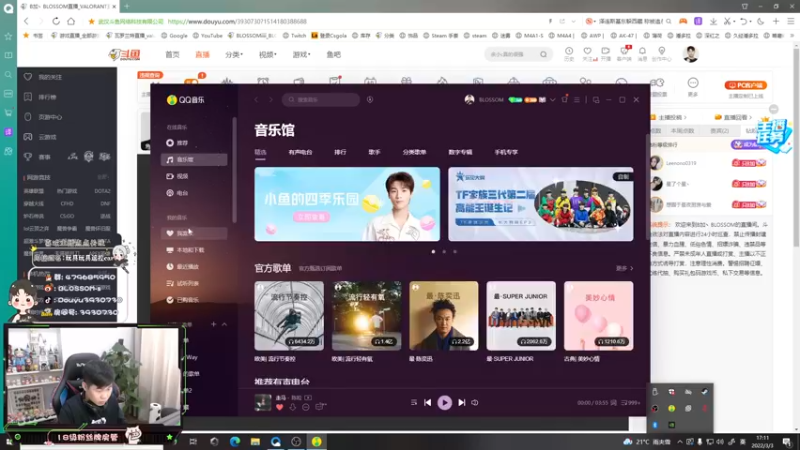
Task: Switch to 手机专享 tab
Action: pos(506,152)
